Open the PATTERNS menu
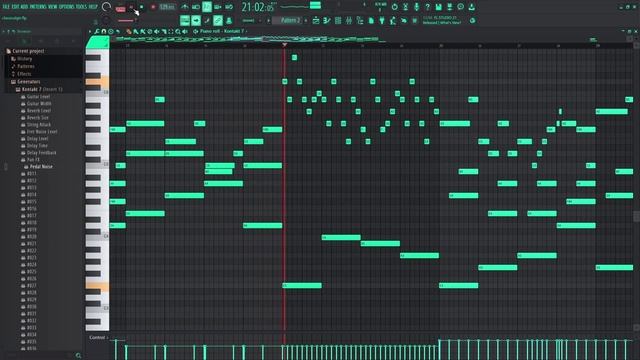 pos(38,7)
